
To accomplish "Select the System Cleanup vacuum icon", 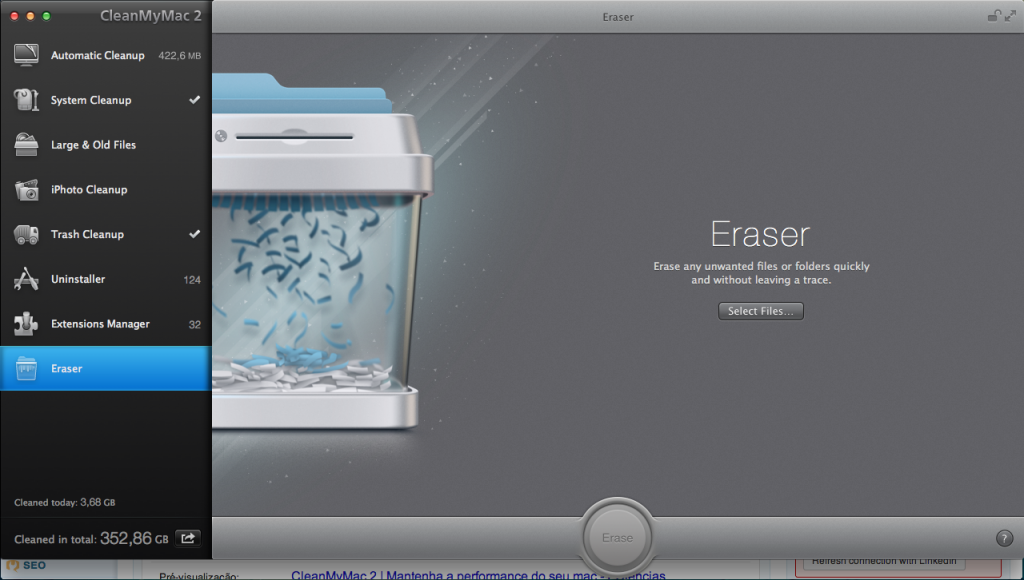I will (x=26, y=100).
